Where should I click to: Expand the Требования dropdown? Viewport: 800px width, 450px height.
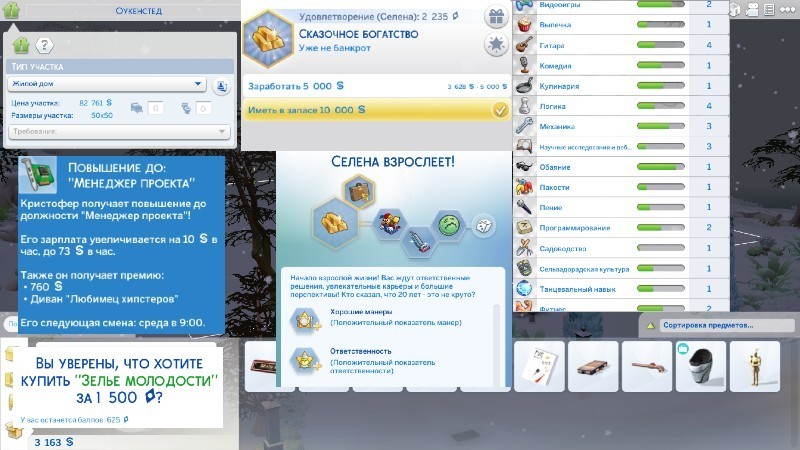click(x=119, y=132)
